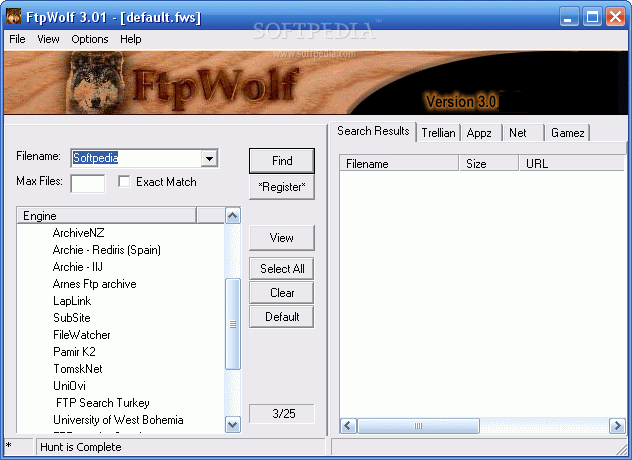Click the engine list scroll up arrow
This screenshot has height=460, width=632.
coord(233,216)
